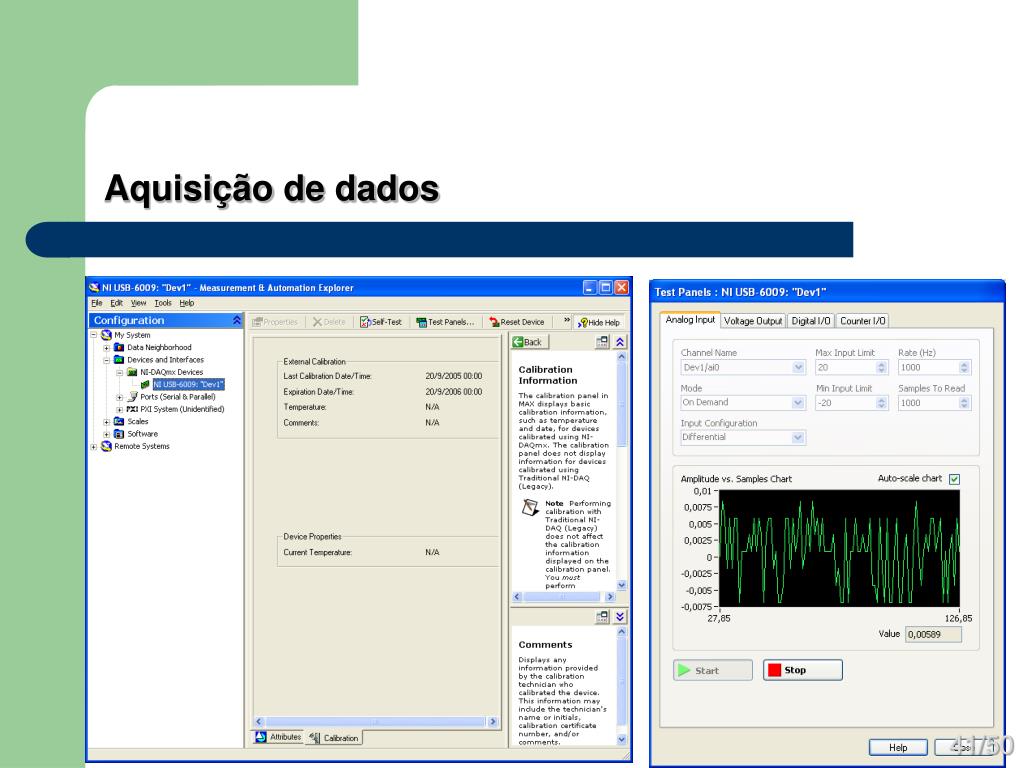1024x768 pixels.
Task: Toggle the Auto-scale chart checkbox
Action: [955, 479]
